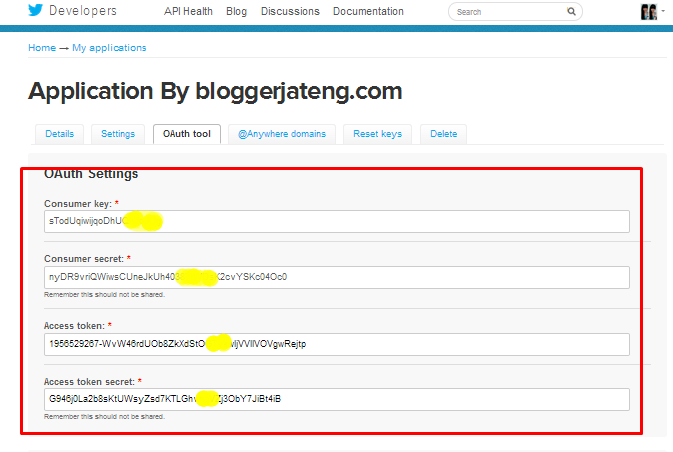Screen dimensions: 673x452
Task: Click the Application By bloggerjateng.com title
Action: (x=215, y=91)
